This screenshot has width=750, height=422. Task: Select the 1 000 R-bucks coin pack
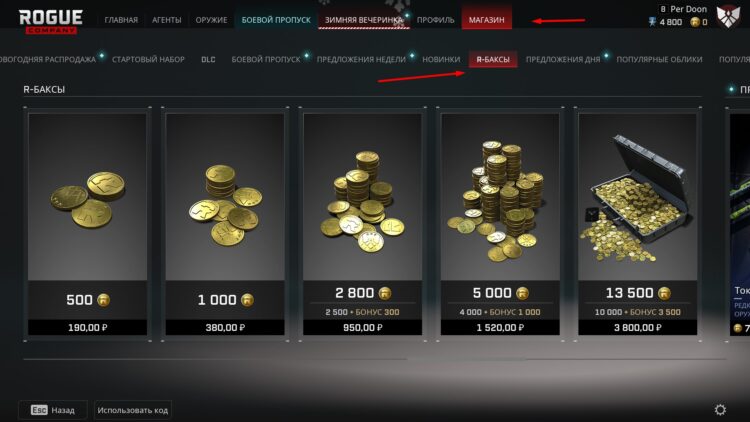tap(225, 224)
